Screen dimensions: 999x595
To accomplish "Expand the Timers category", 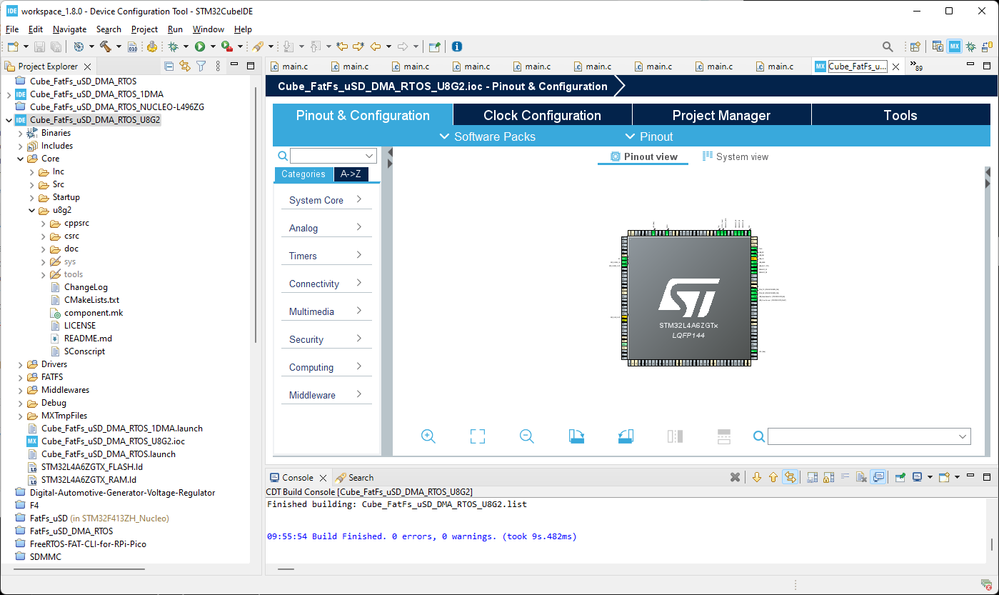I will 326,255.
